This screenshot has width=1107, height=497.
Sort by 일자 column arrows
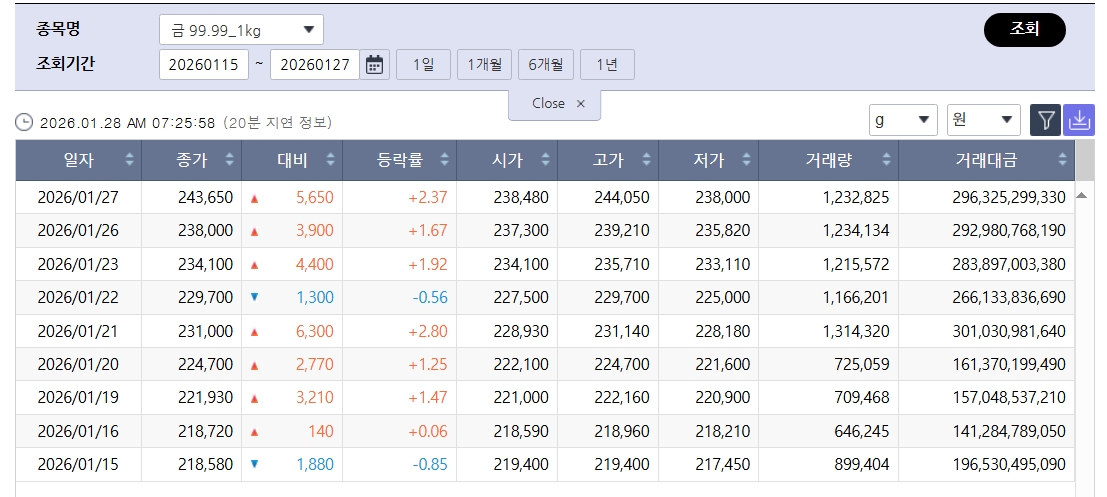[129, 160]
